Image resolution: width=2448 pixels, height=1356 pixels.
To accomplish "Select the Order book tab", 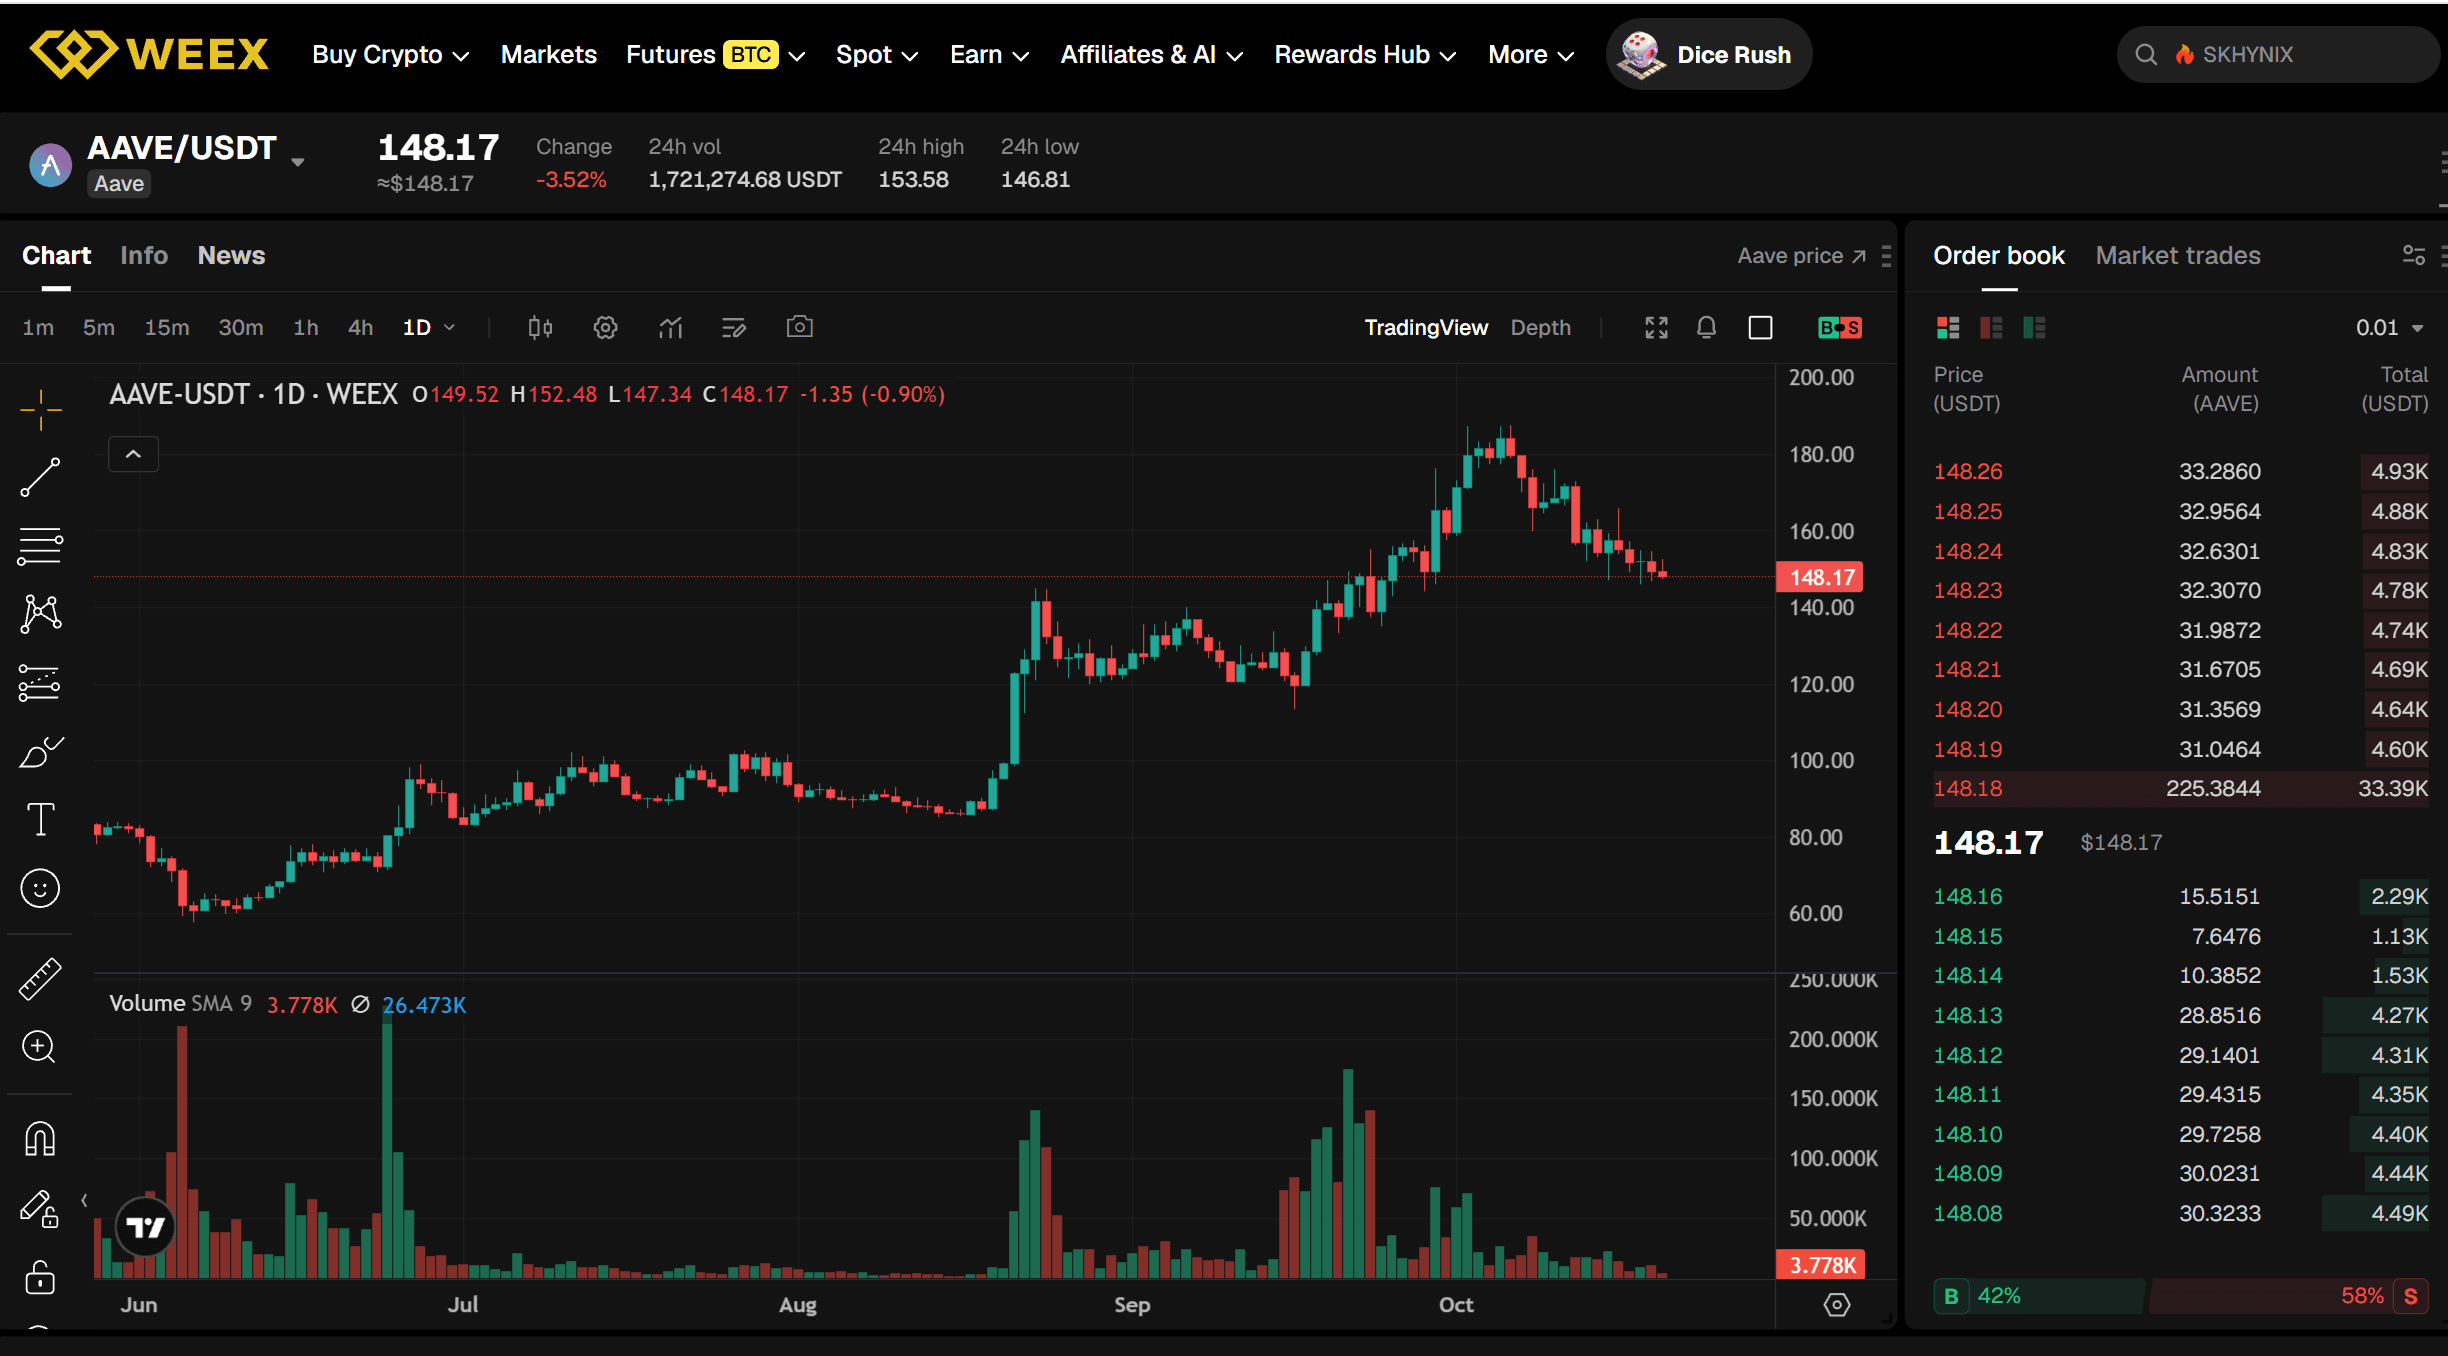I will [x=1998, y=255].
